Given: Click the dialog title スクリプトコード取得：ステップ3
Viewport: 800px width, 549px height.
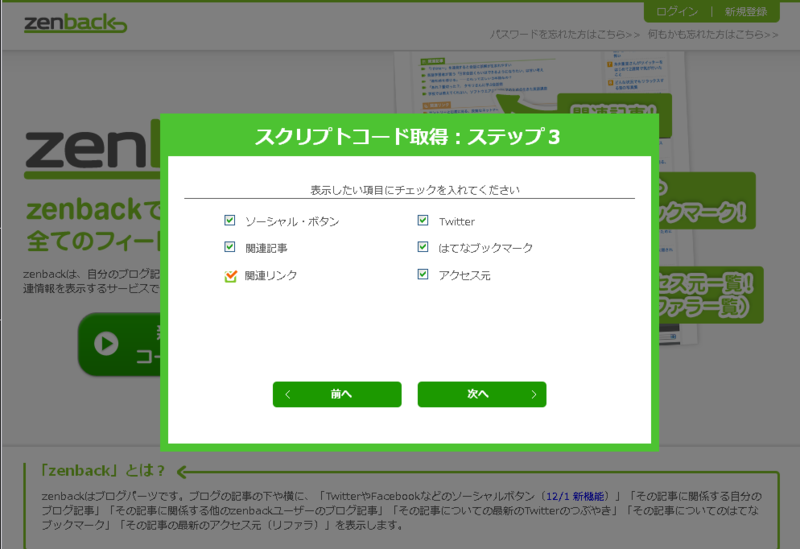Looking at the screenshot, I should pos(408,137).
